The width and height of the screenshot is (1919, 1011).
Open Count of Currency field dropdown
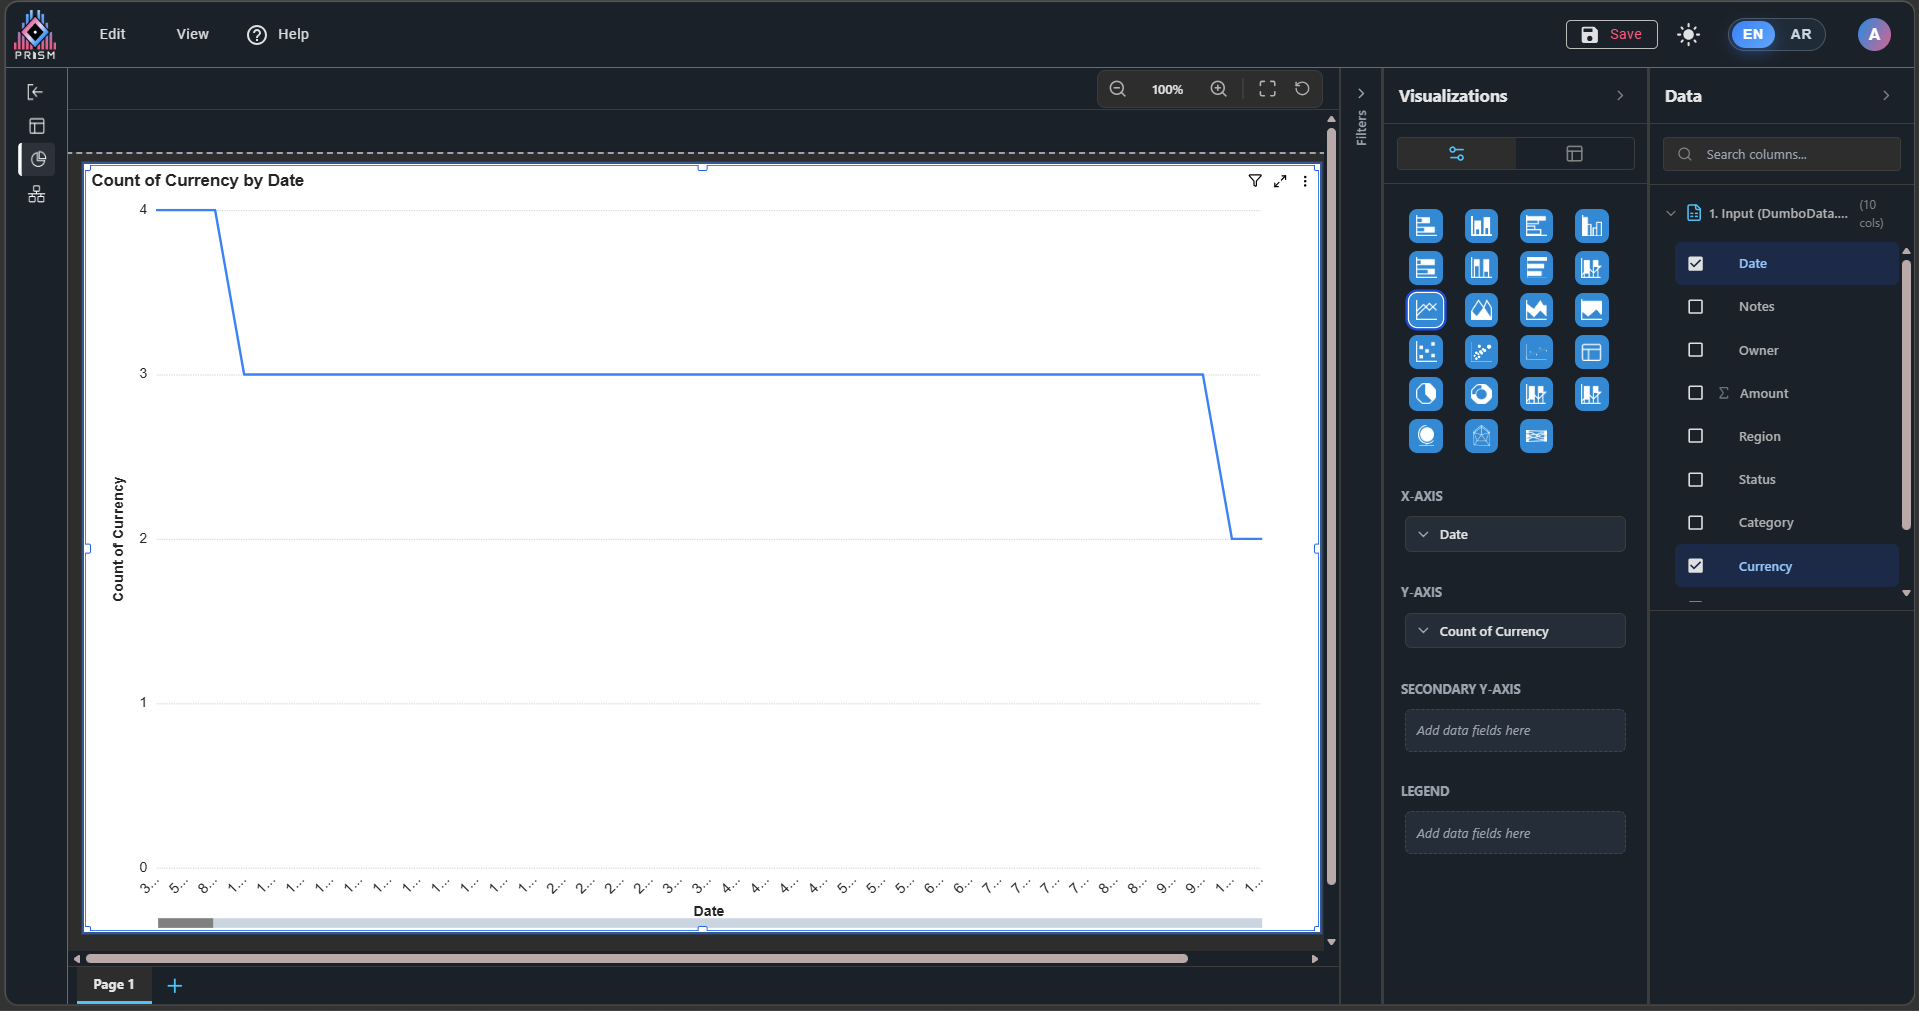[x=1423, y=631]
